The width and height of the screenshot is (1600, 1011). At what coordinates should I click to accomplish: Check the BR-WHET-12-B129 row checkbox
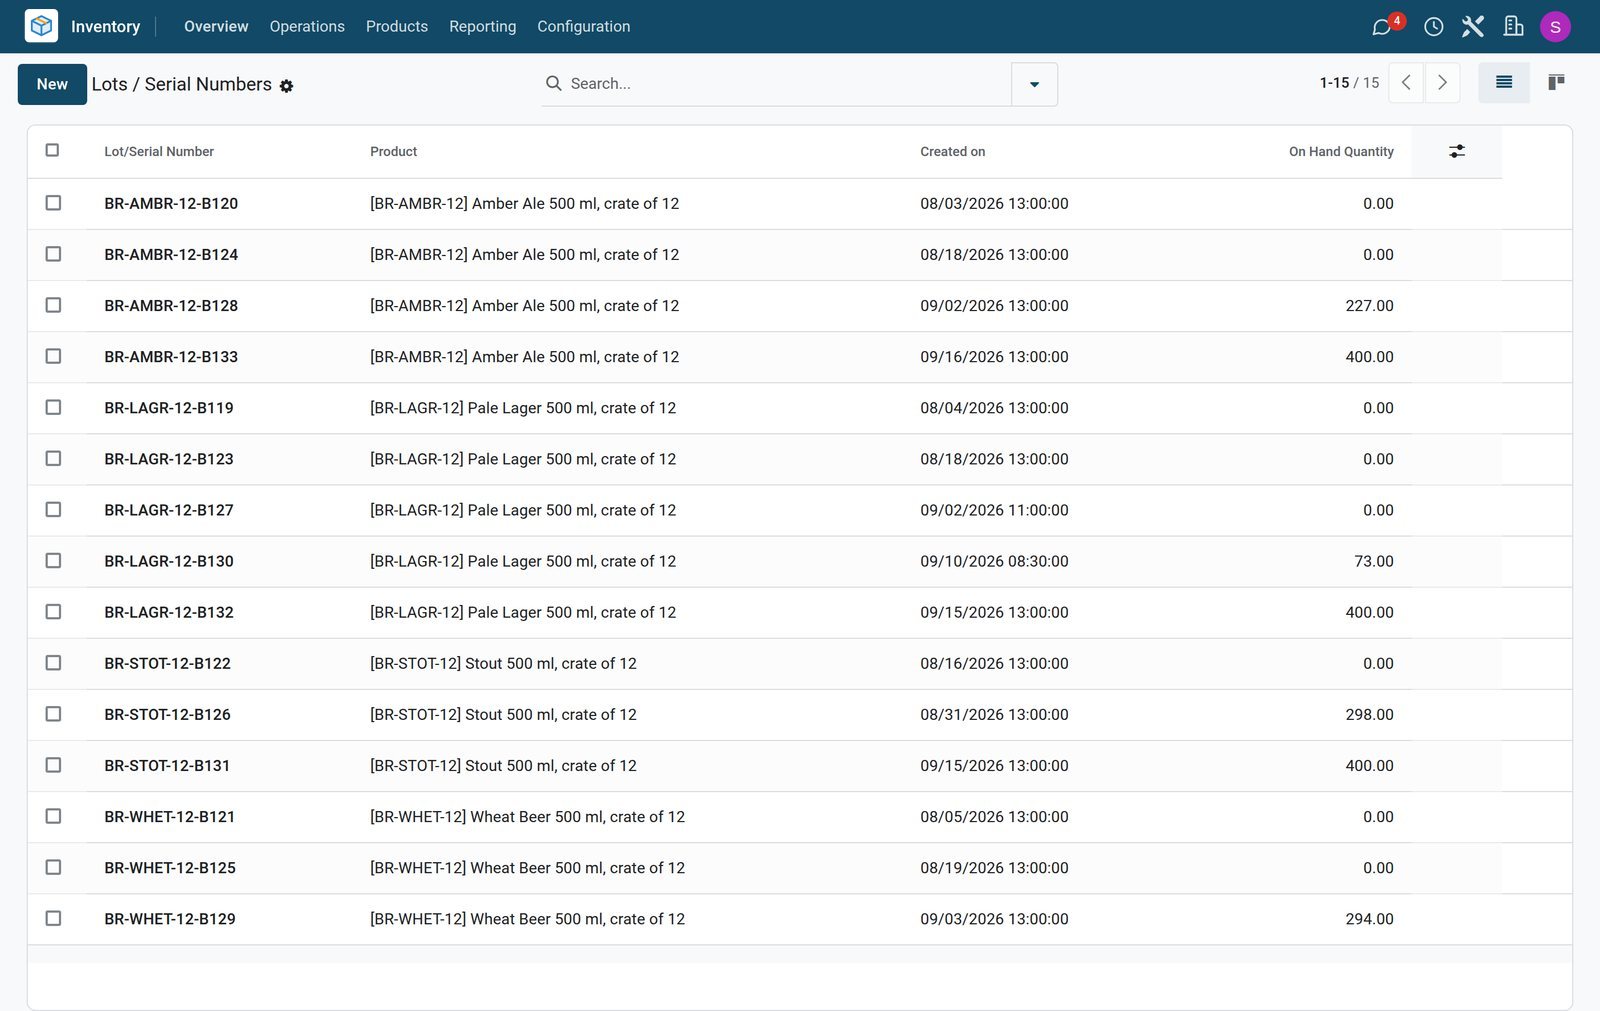point(53,918)
